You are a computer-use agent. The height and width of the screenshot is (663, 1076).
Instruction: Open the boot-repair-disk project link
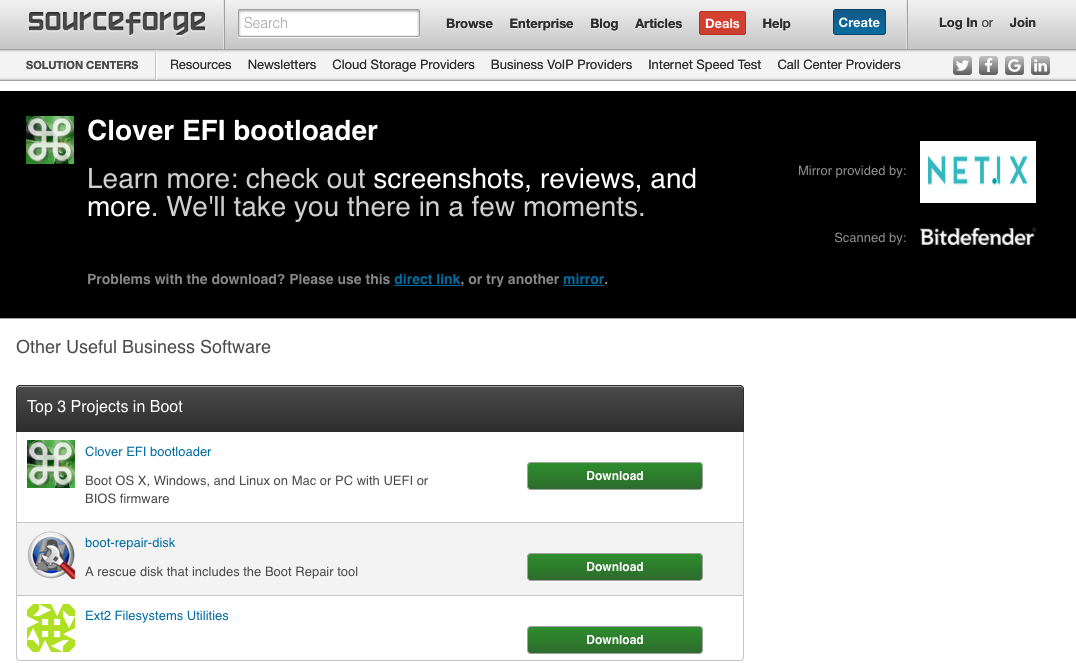130,543
